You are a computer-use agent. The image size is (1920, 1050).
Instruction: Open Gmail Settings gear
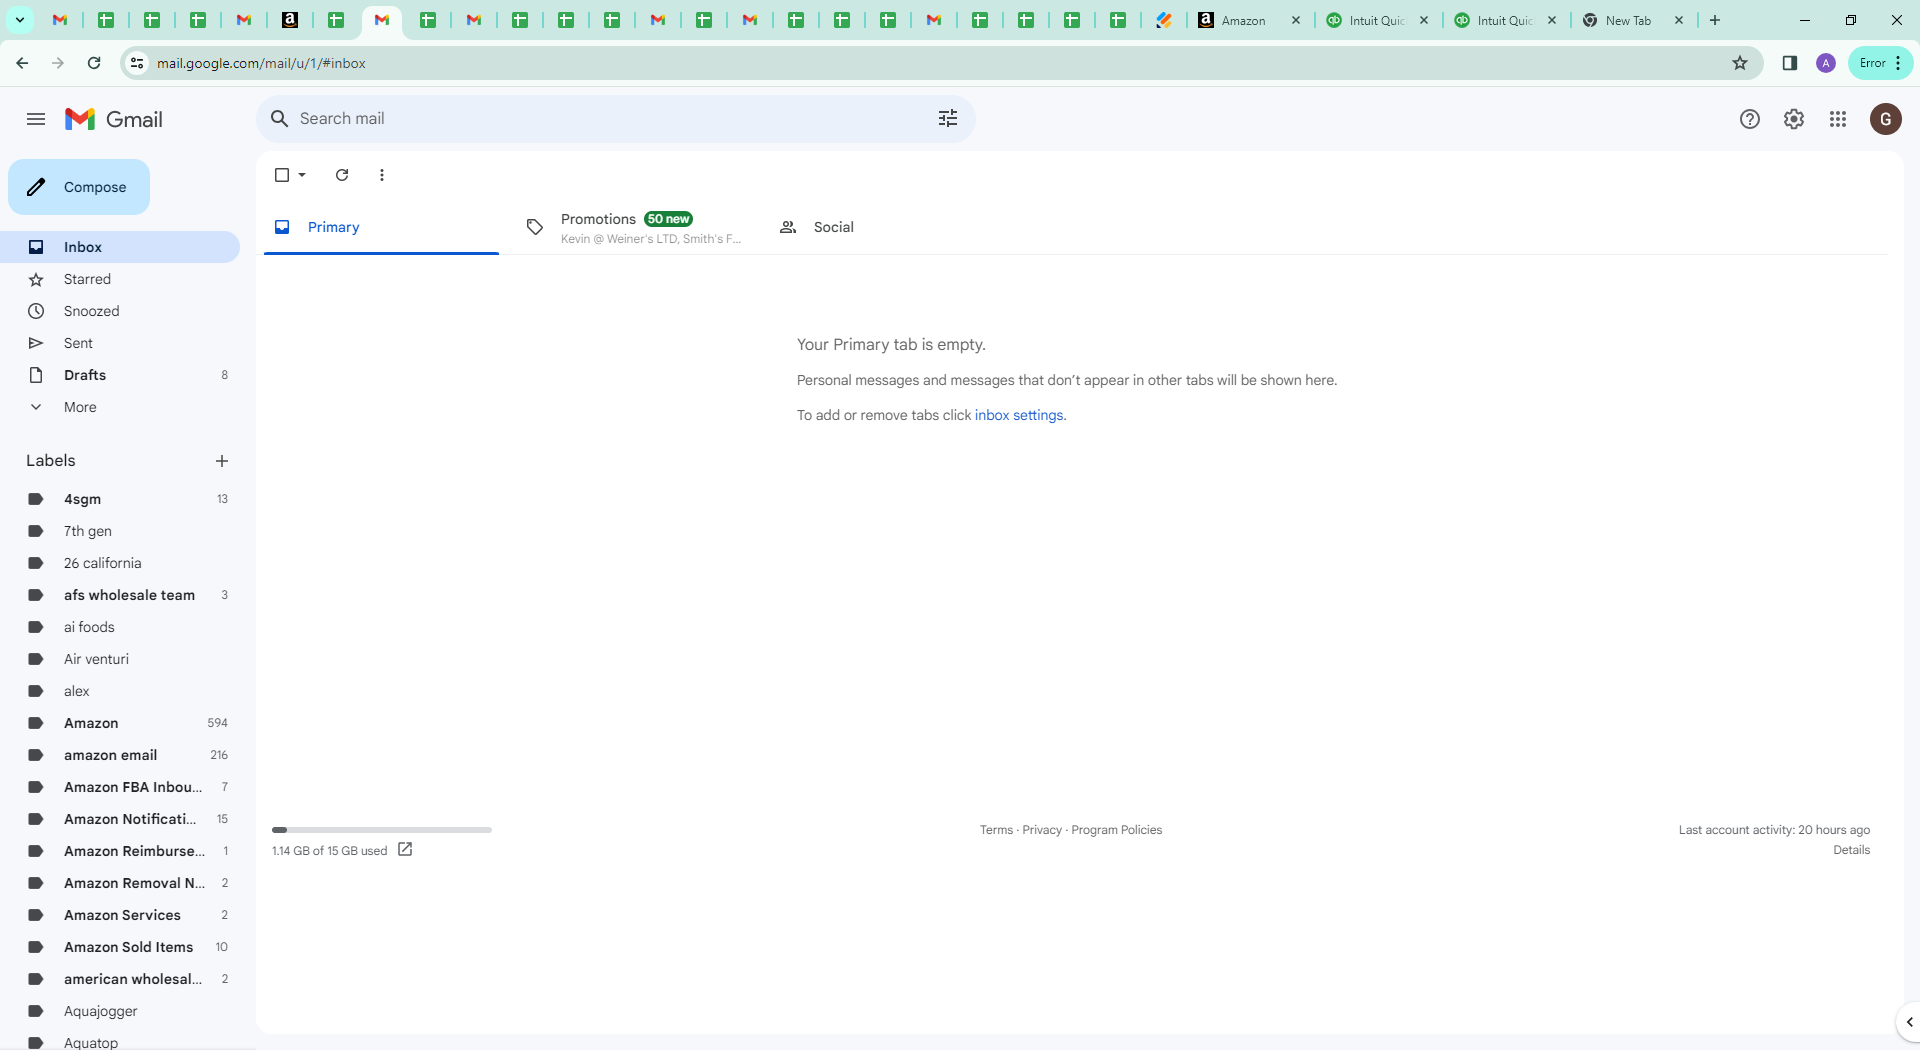tap(1794, 119)
